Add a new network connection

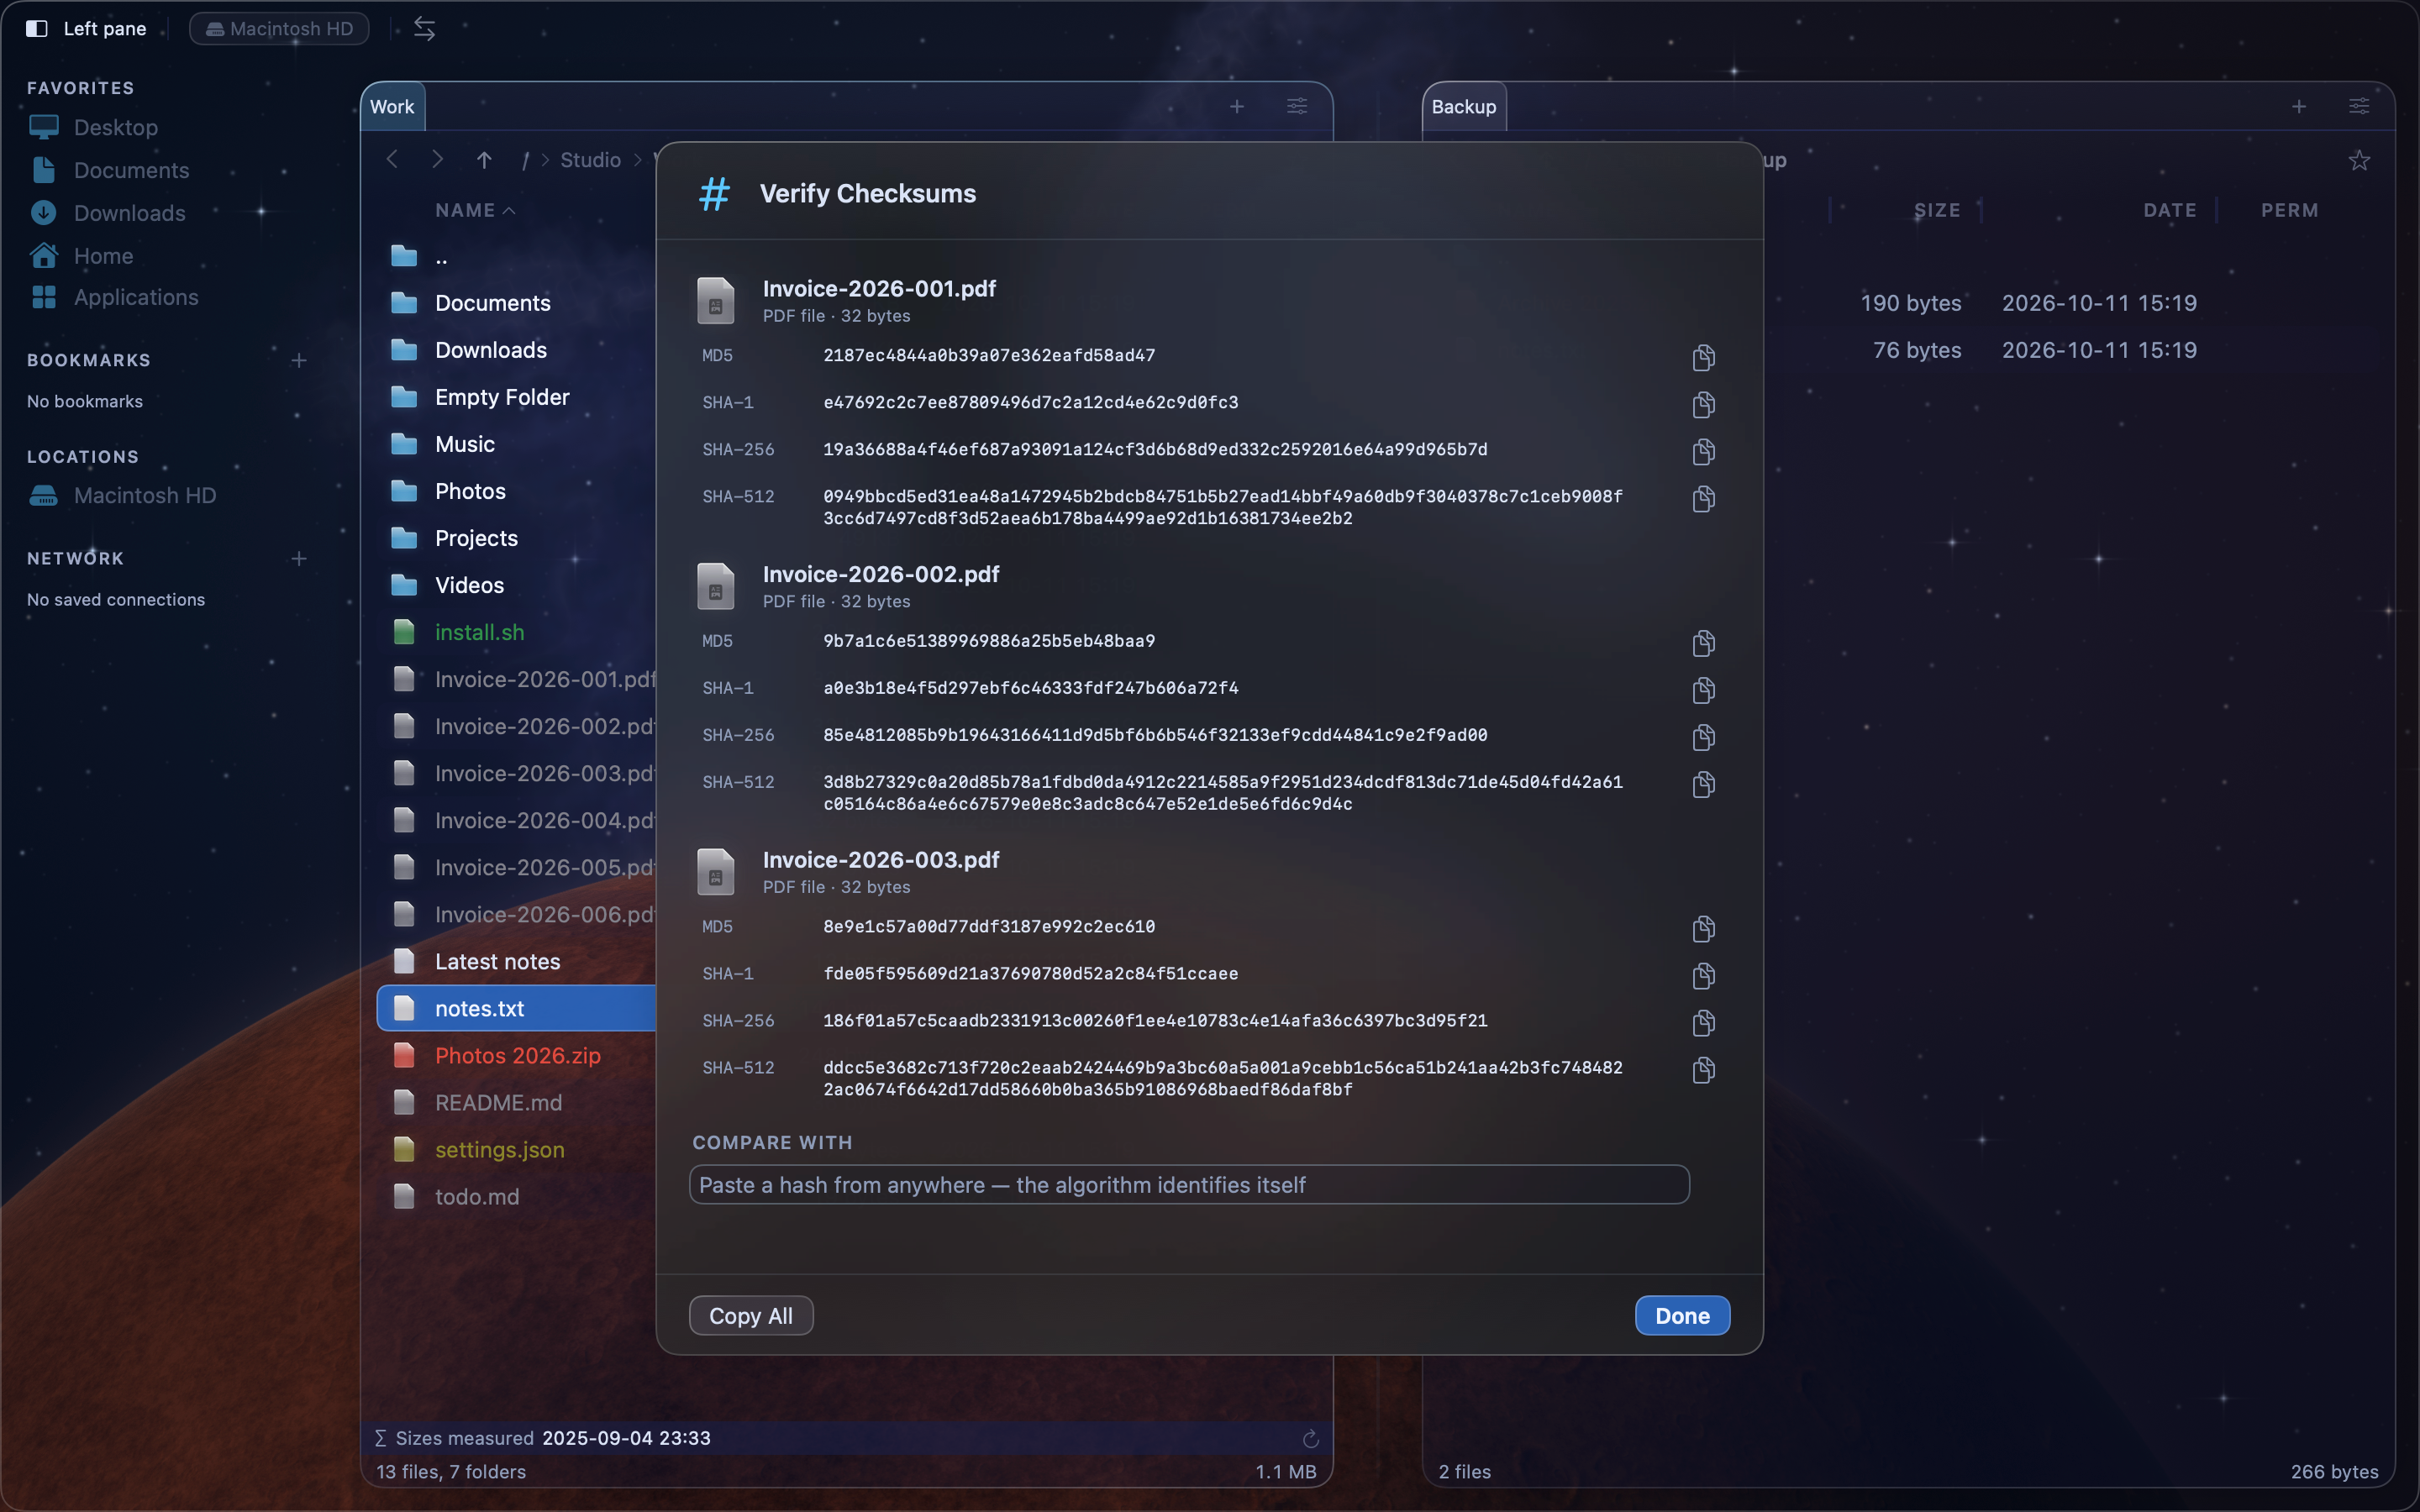pyautogui.click(x=298, y=558)
